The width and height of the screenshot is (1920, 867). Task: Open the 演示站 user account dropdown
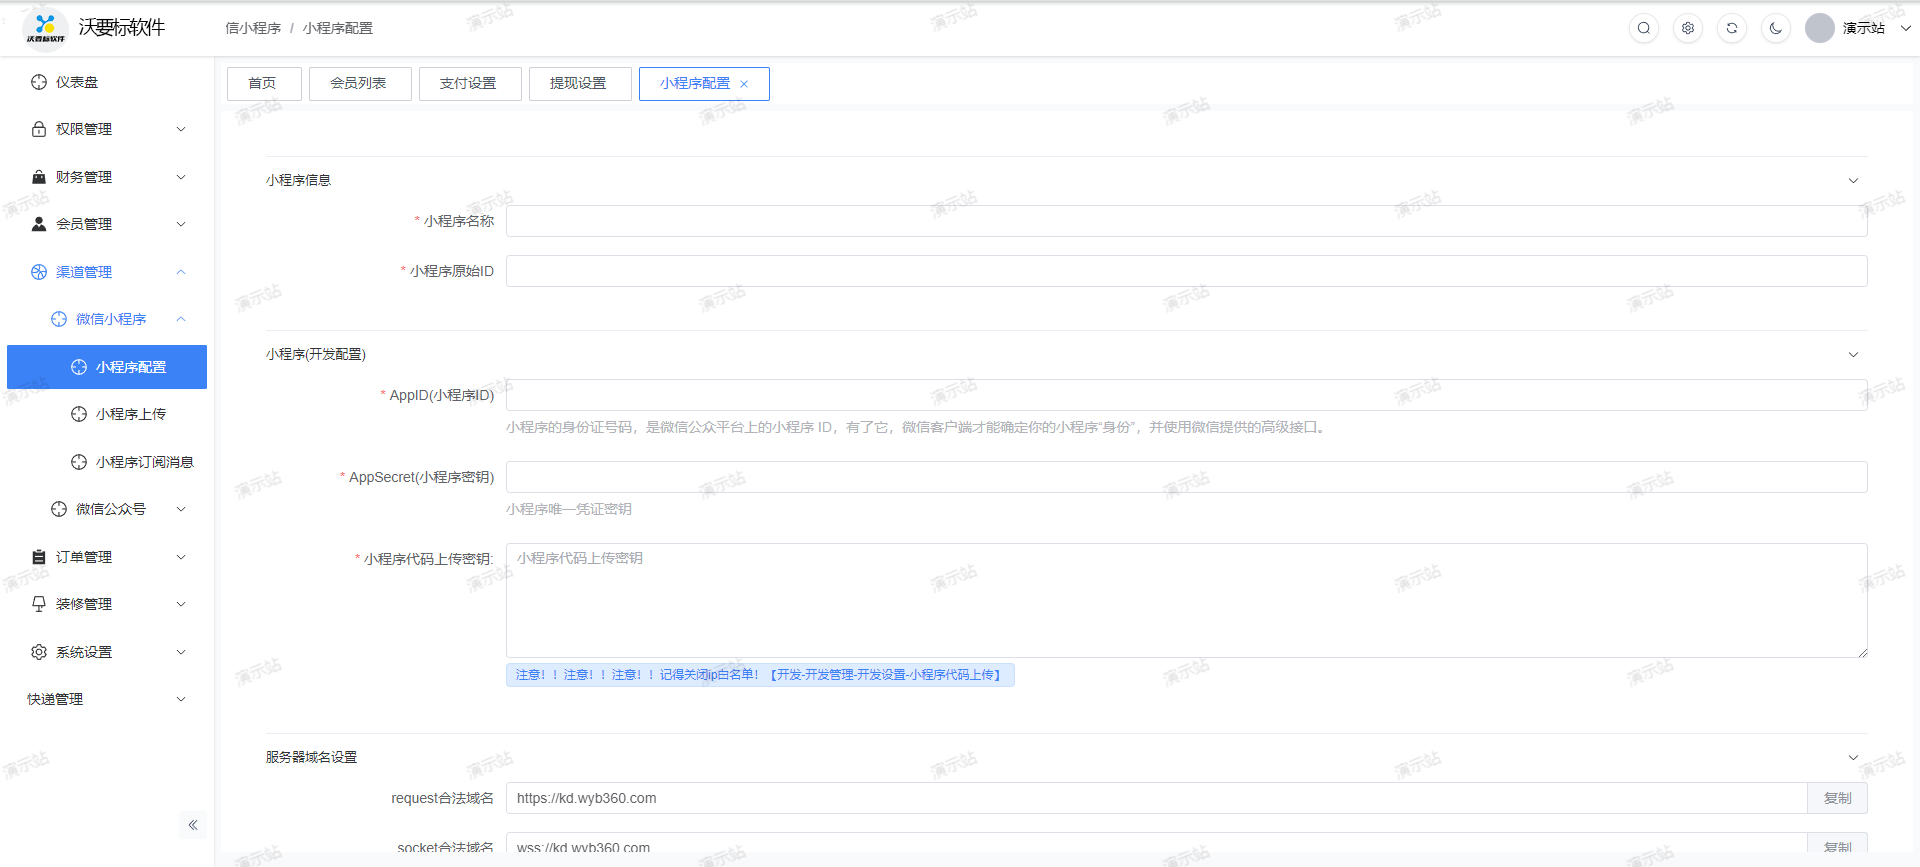point(1862,28)
